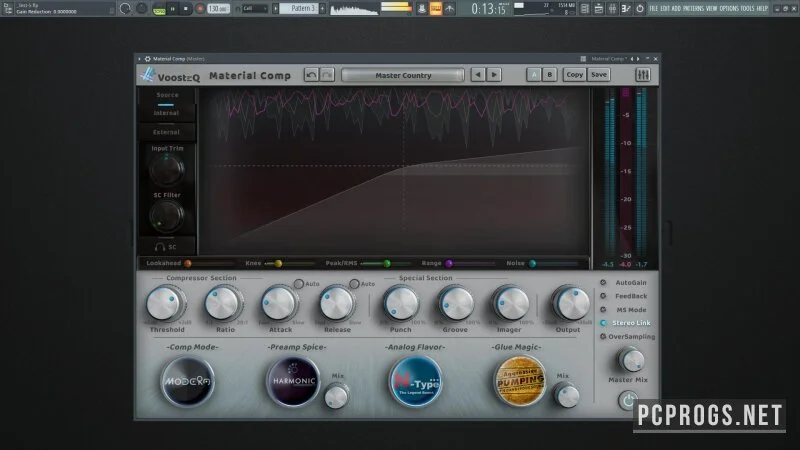
Task: Enable Release Auto mode
Action: point(354,284)
